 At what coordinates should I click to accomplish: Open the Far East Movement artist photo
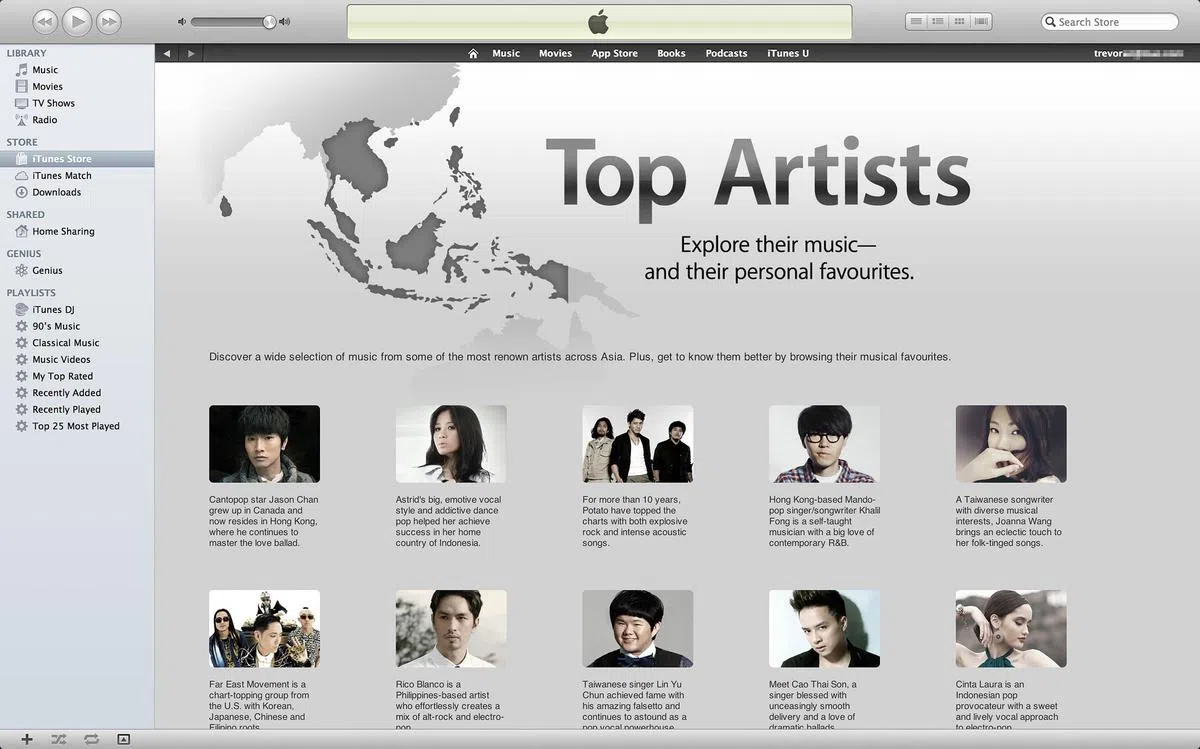point(264,628)
